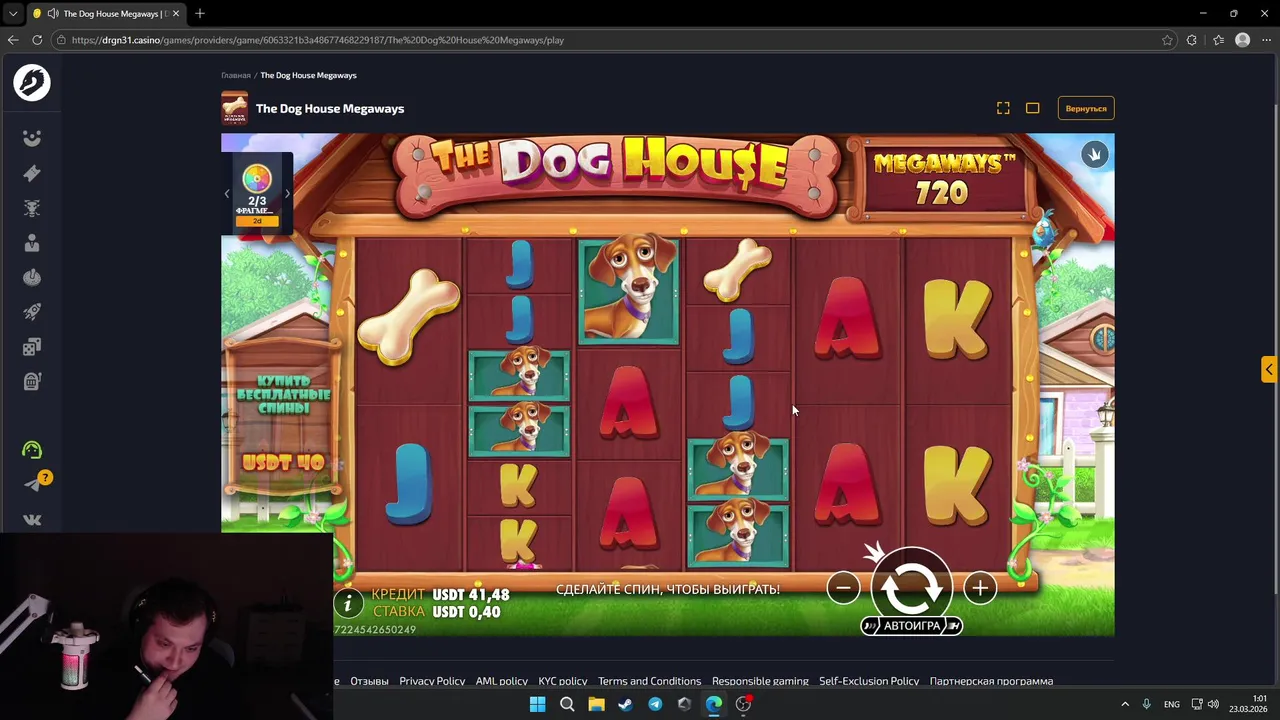Open the taskbar volume control
This screenshot has width=1280, height=720.
pos(1213,704)
